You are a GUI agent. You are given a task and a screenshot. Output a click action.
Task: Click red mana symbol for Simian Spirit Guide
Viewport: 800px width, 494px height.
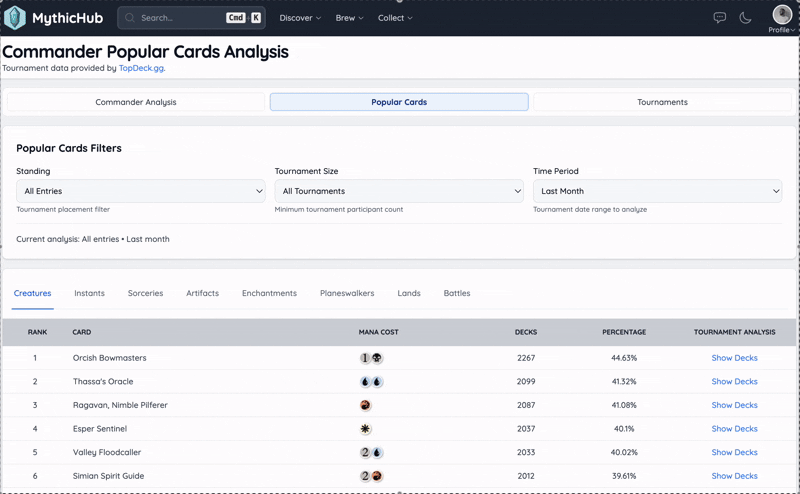coord(377,476)
